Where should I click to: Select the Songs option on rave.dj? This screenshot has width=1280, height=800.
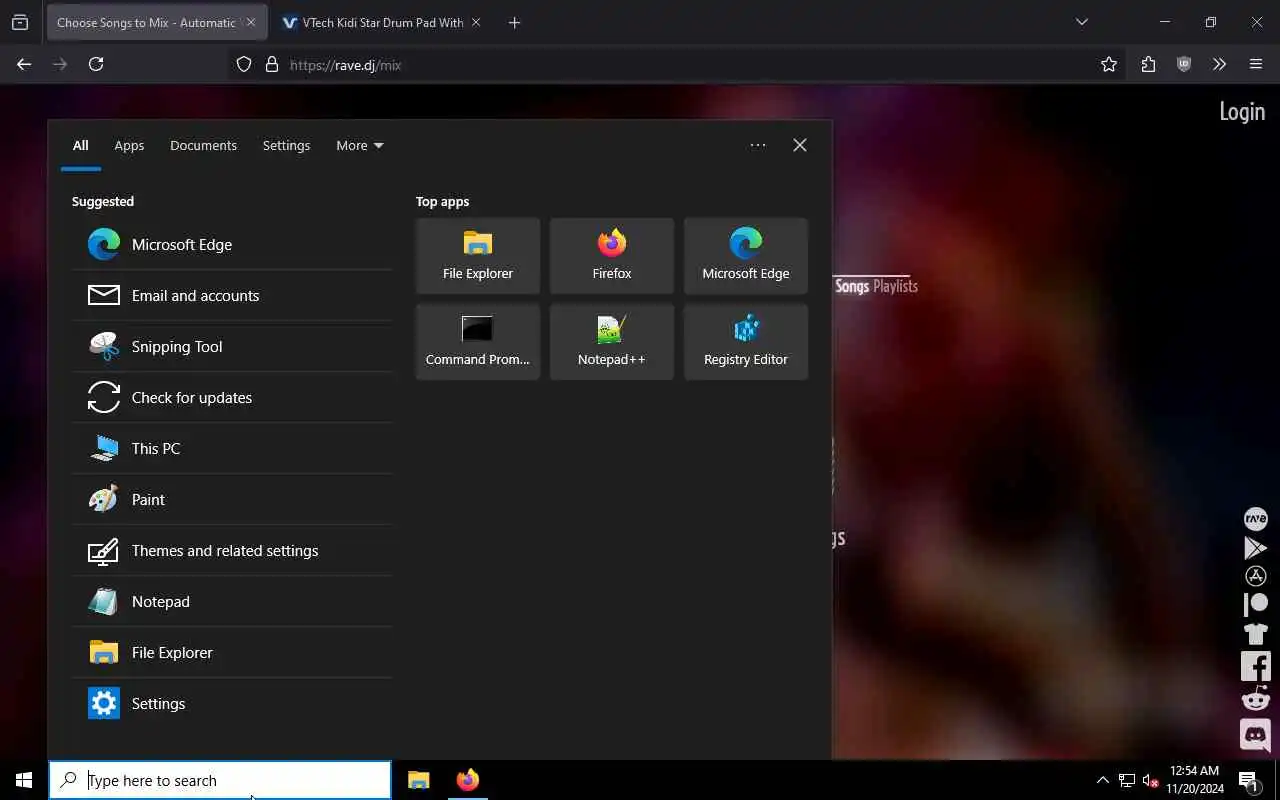click(852, 286)
